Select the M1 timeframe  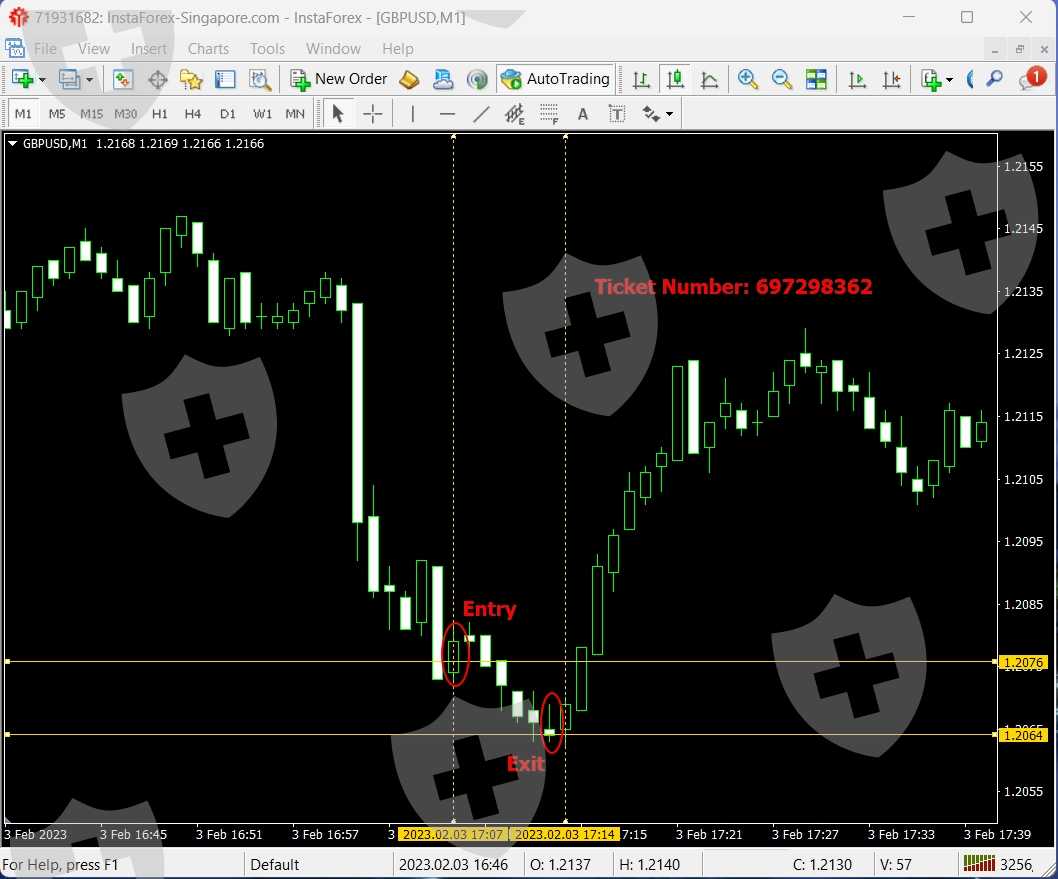23,114
